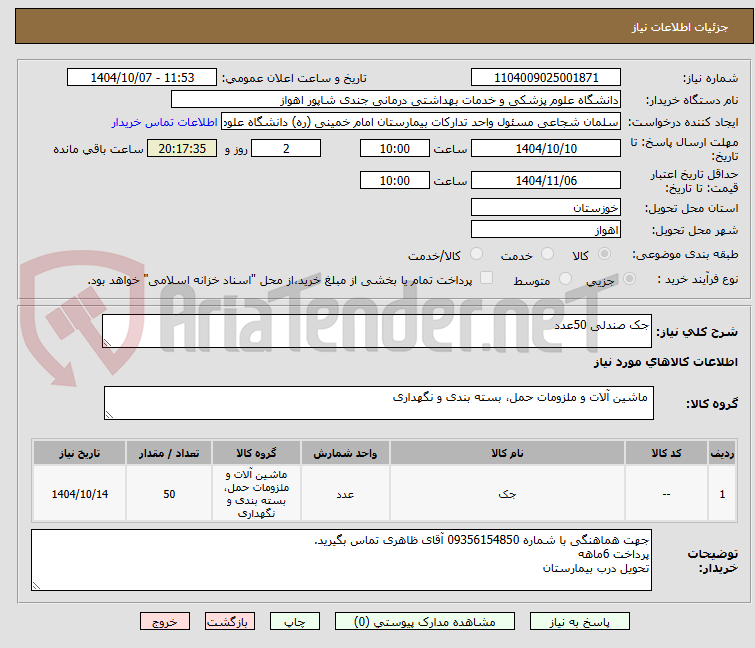Click the 'چاپ' print button
The height and width of the screenshot is (648, 755).
295,622
